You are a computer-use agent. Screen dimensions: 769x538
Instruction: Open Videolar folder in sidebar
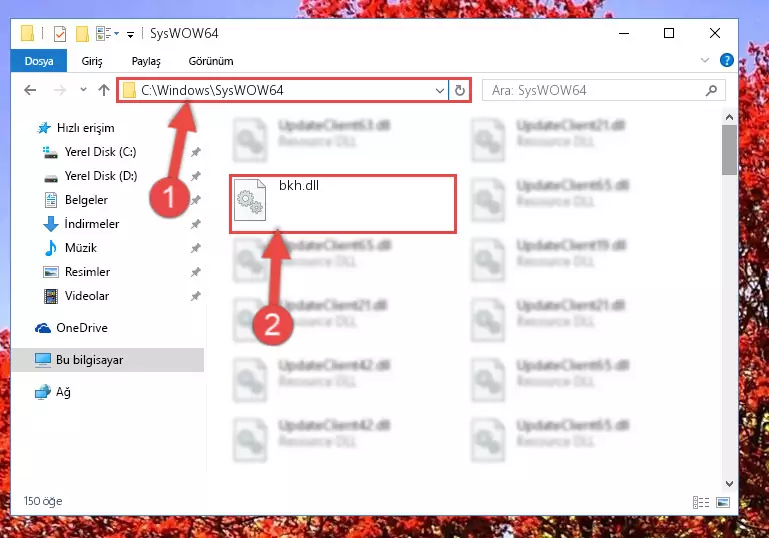coord(87,296)
